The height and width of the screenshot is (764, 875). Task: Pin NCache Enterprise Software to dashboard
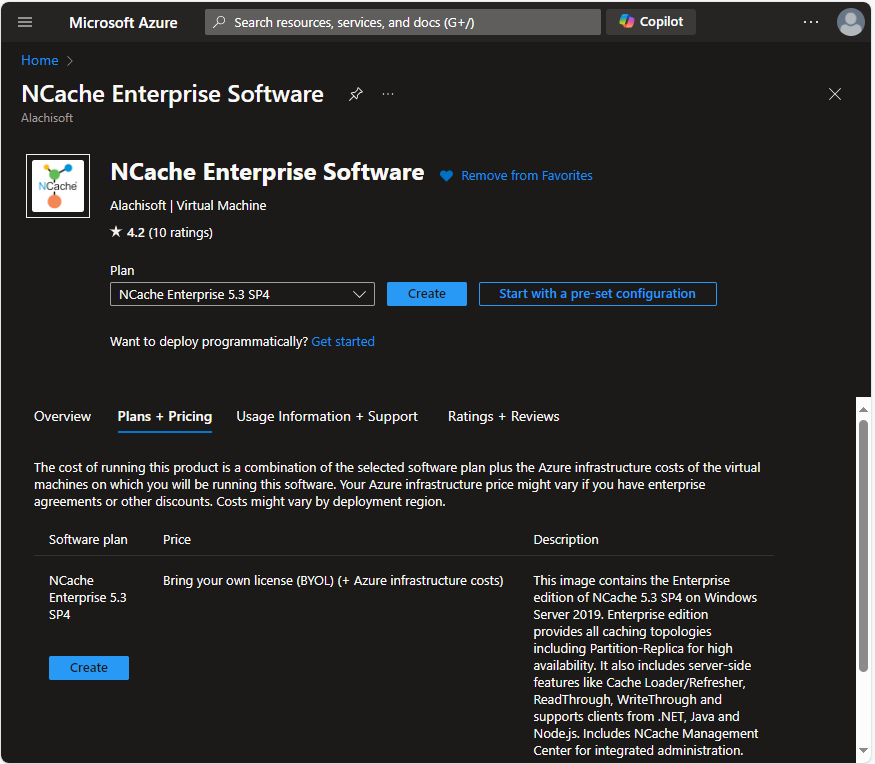coord(355,94)
